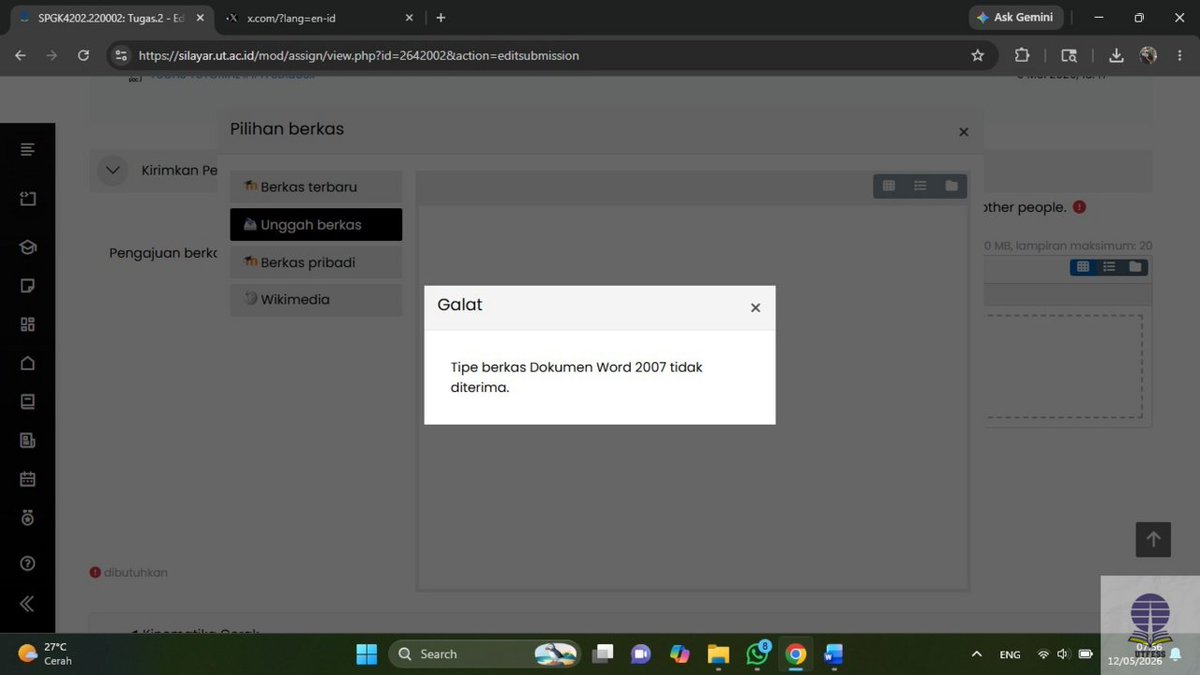Click ENG language indicator
1200x675 pixels.
(x=1010, y=655)
